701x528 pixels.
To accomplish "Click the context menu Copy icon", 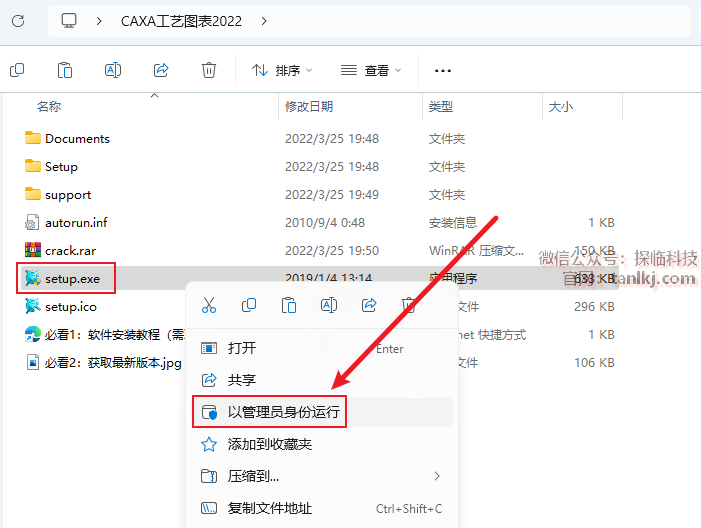I will 249,305.
